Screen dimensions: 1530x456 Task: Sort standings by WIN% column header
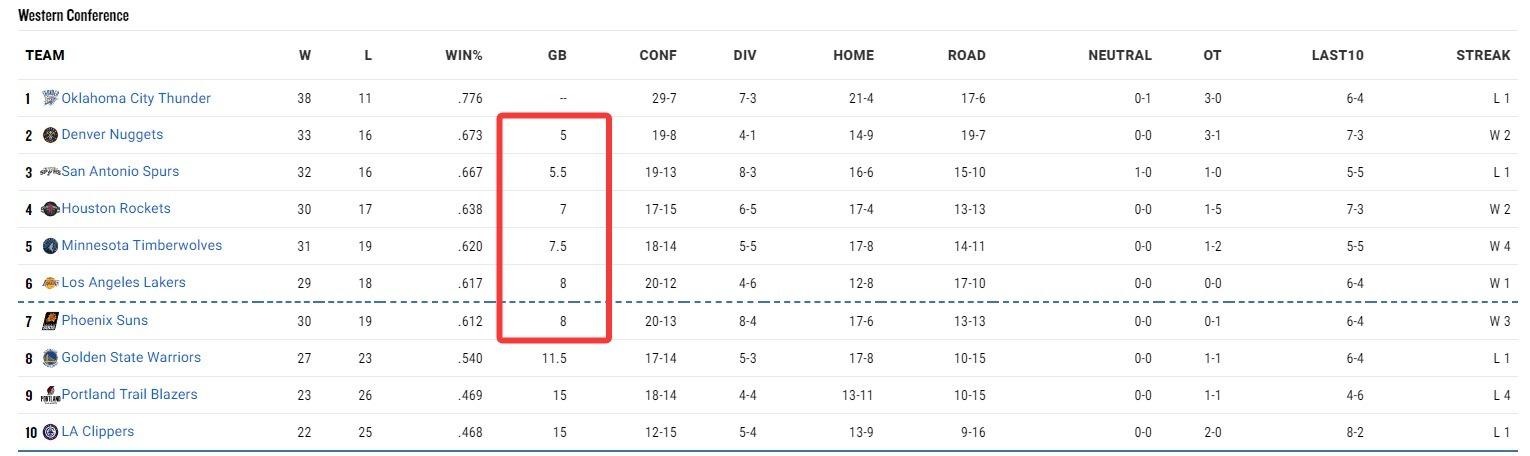coord(464,55)
